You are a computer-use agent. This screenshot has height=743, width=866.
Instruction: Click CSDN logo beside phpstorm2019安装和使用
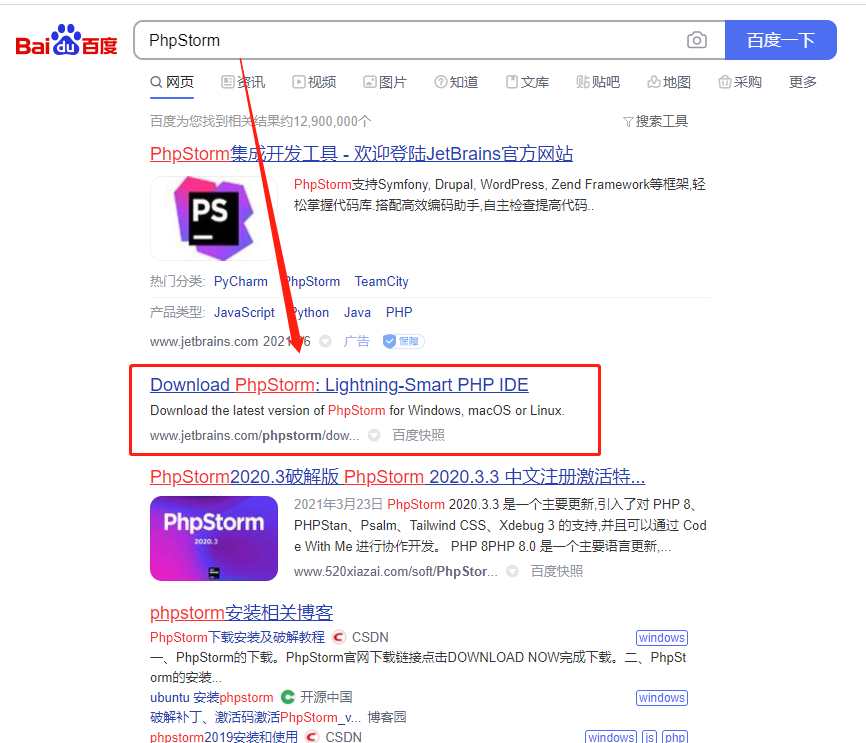tap(312, 737)
